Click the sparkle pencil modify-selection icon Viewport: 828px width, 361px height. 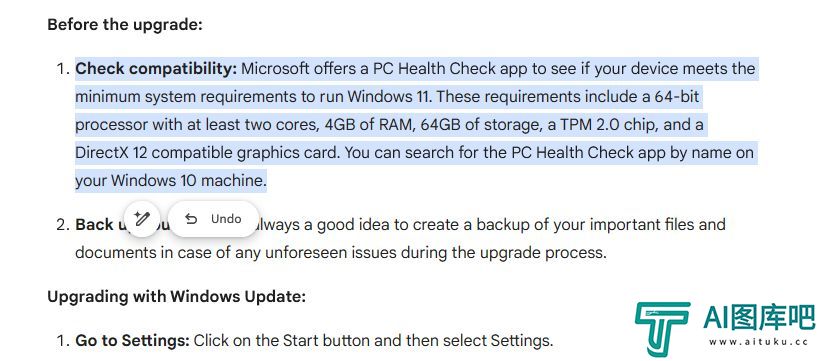141,218
